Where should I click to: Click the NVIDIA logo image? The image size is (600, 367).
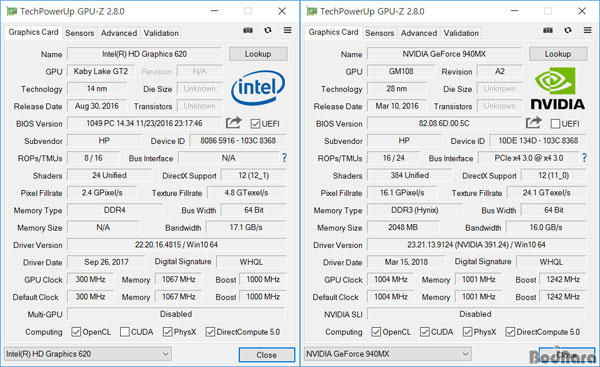558,88
